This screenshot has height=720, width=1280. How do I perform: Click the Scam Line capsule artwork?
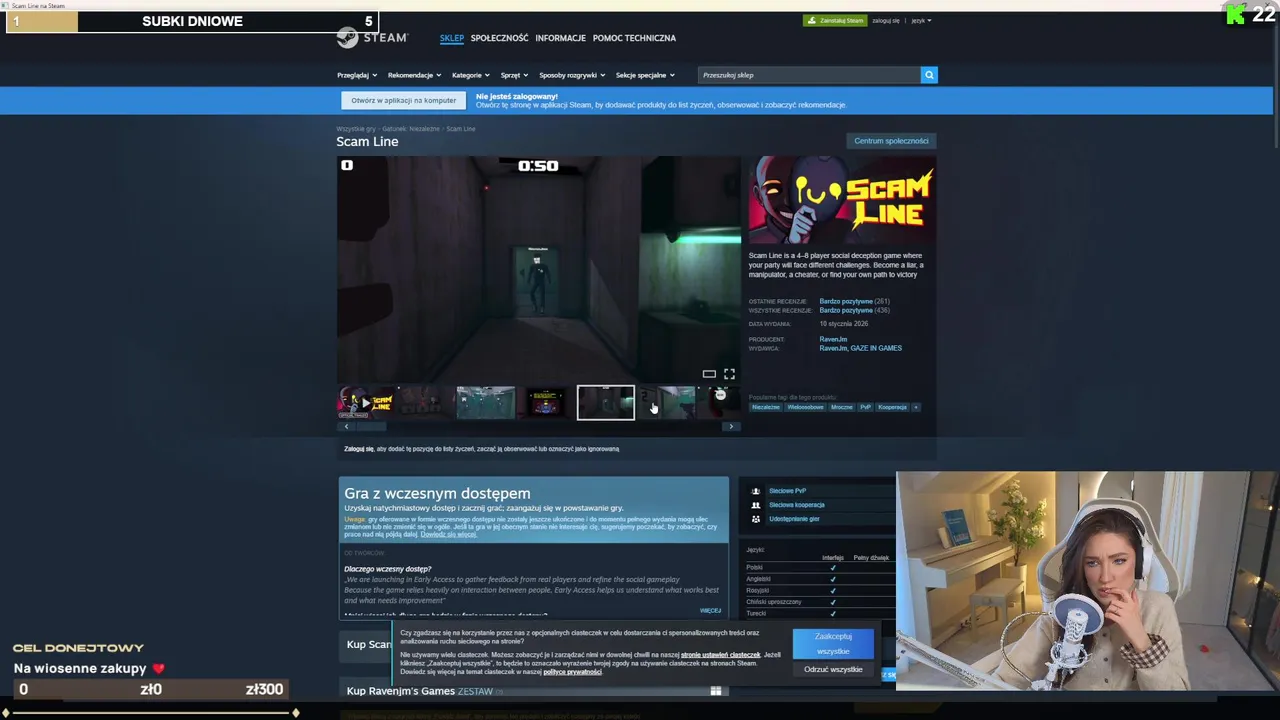[x=842, y=200]
